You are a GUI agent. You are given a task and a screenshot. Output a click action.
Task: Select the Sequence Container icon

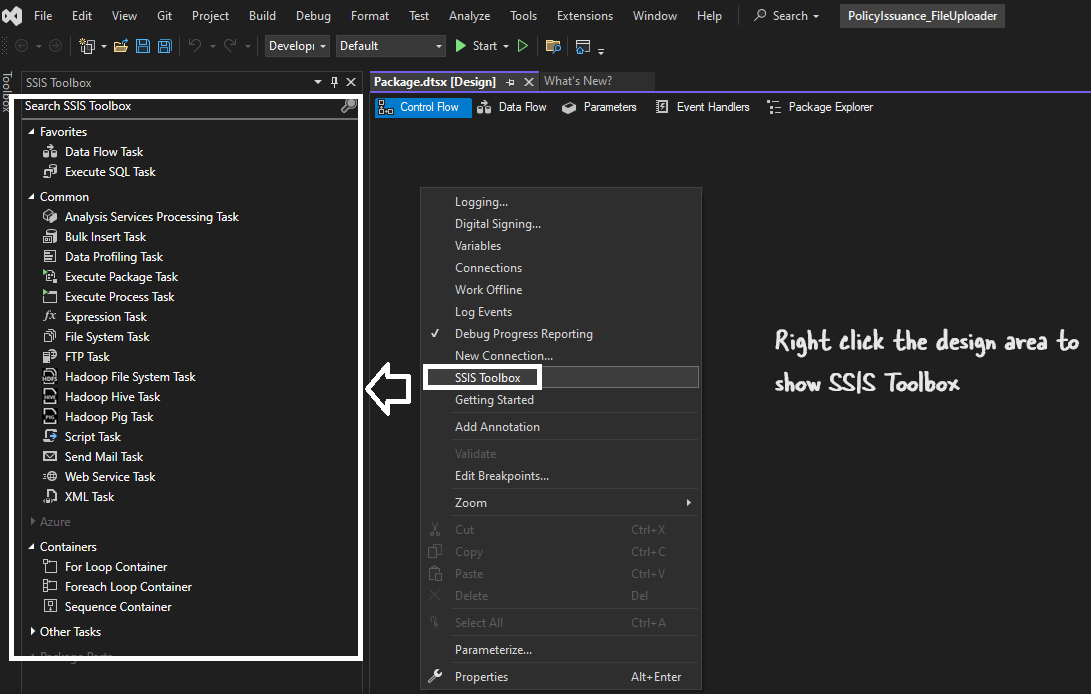click(50, 606)
